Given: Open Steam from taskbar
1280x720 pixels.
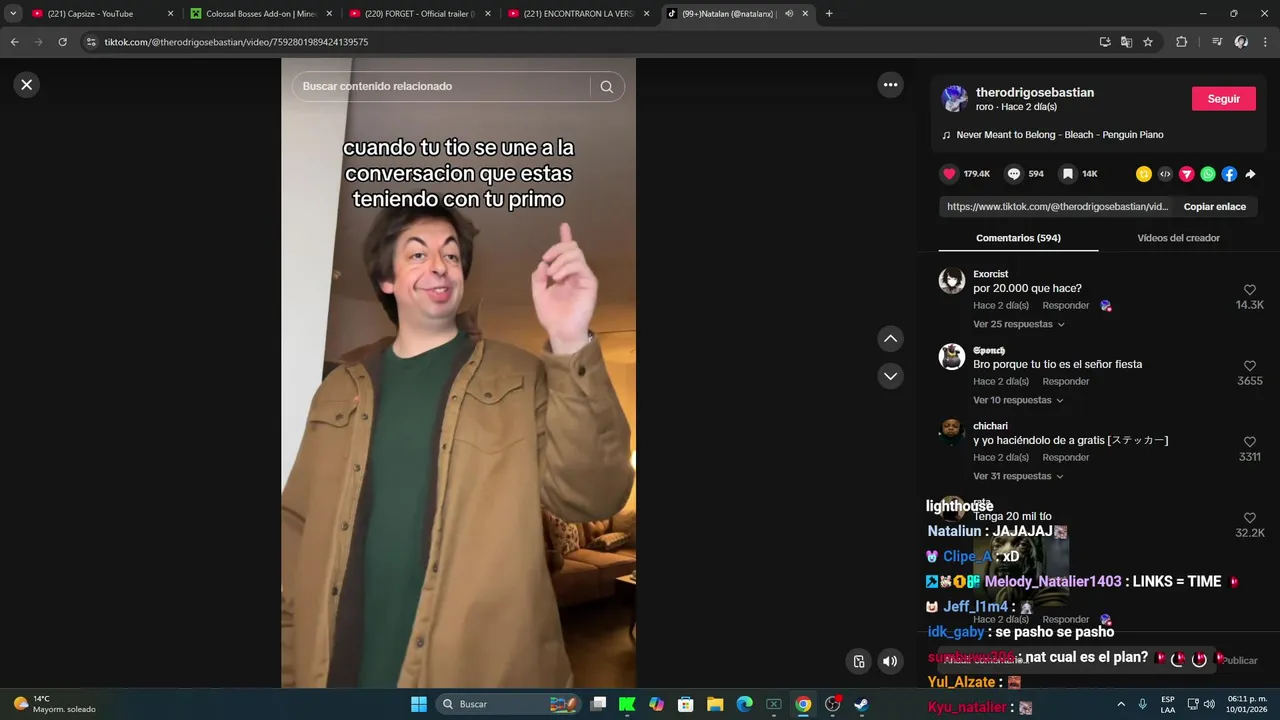Looking at the screenshot, I should point(861,704).
